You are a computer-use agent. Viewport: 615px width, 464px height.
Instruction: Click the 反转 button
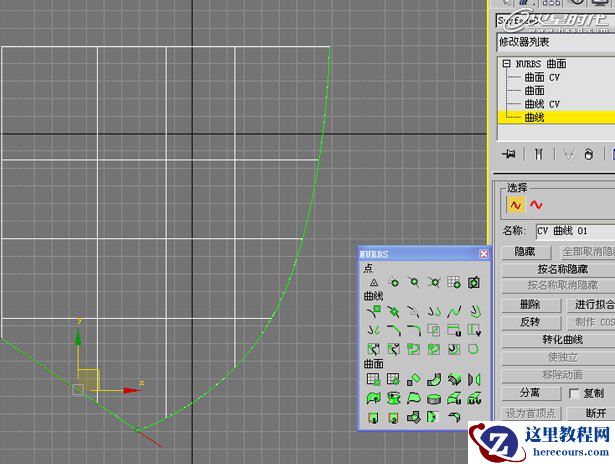click(531, 322)
